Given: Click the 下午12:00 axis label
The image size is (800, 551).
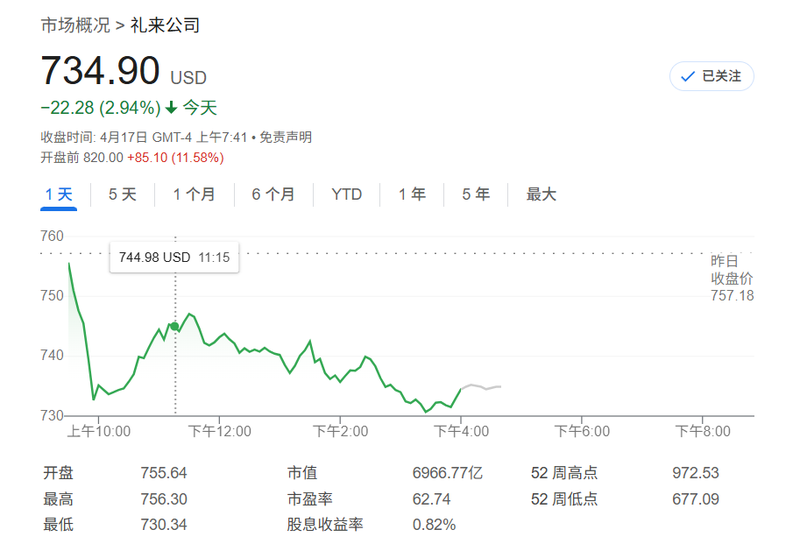Looking at the screenshot, I should coord(219,432).
